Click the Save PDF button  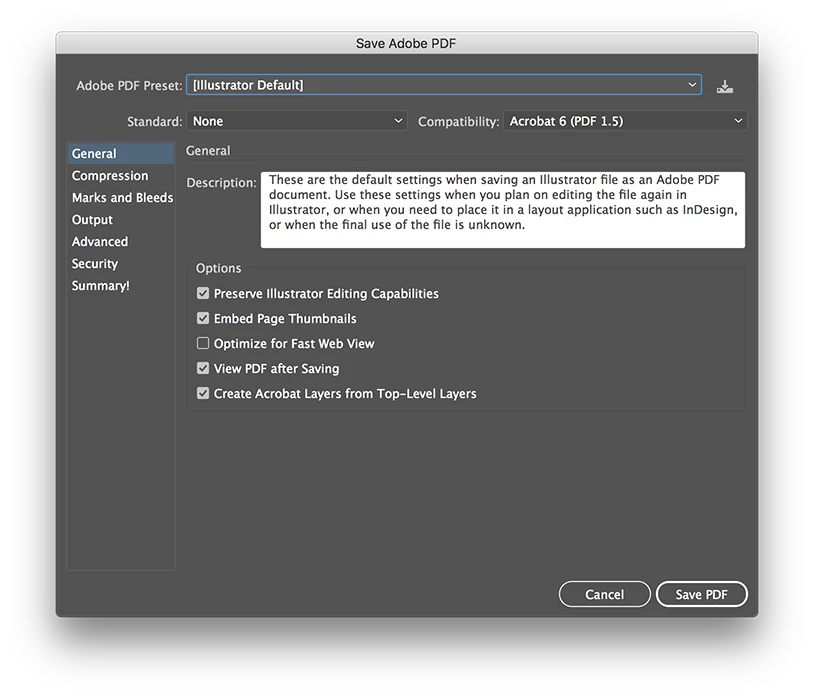click(x=701, y=594)
